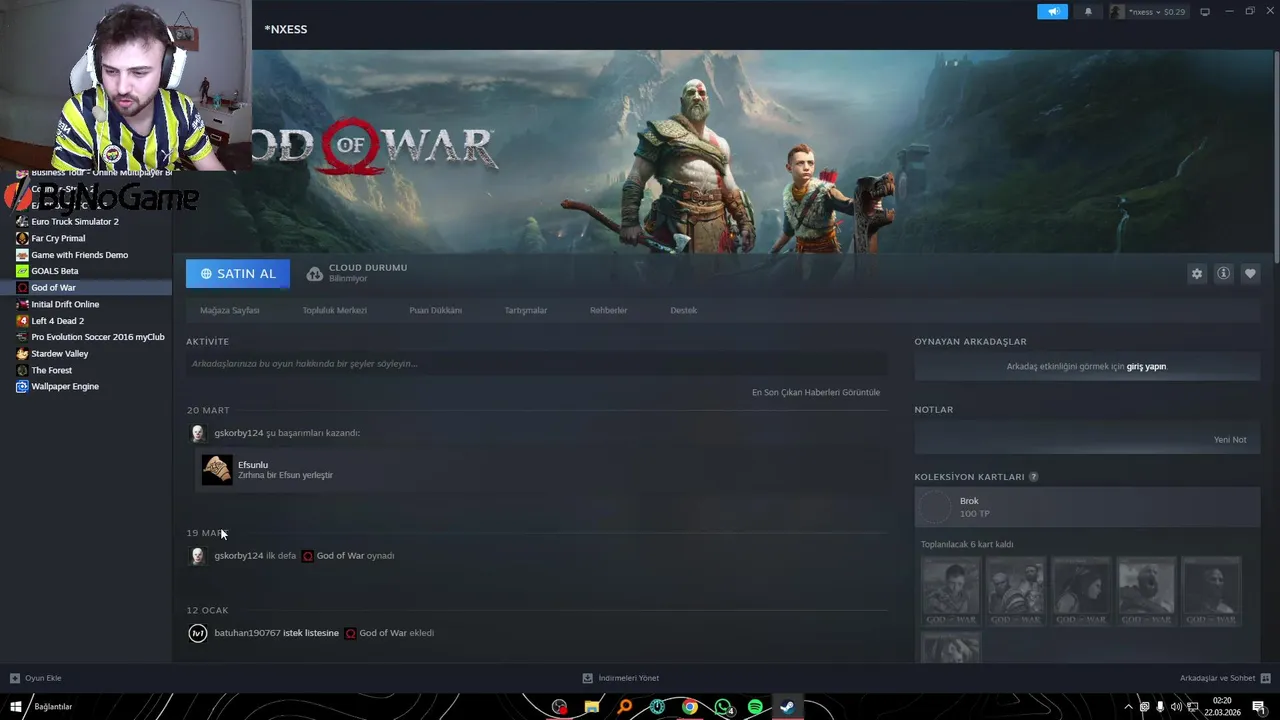Open the Koleksiyon Kartları help question icon
This screenshot has width=1280, height=720.
click(1034, 477)
